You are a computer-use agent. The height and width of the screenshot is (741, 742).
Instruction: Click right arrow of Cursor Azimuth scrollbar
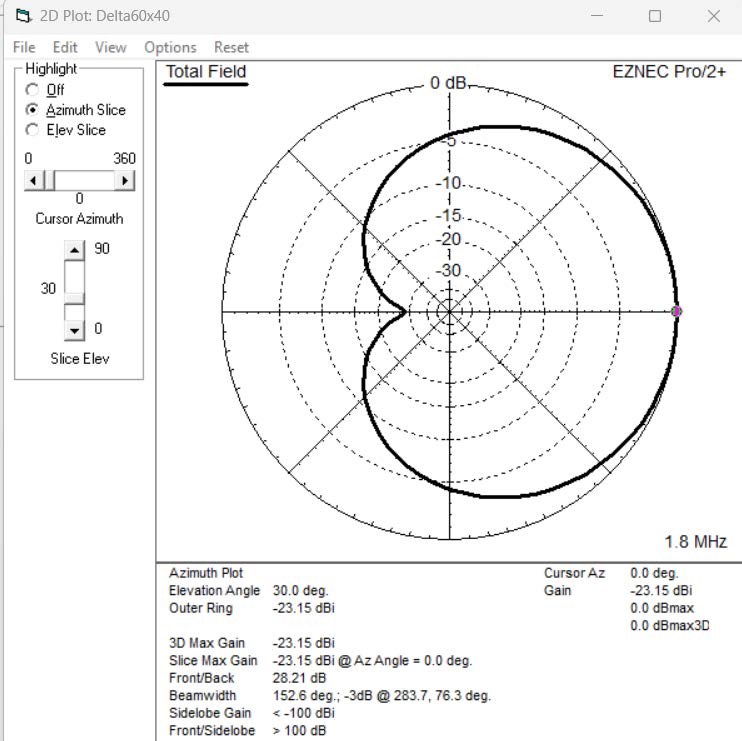pyautogui.click(x=125, y=180)
